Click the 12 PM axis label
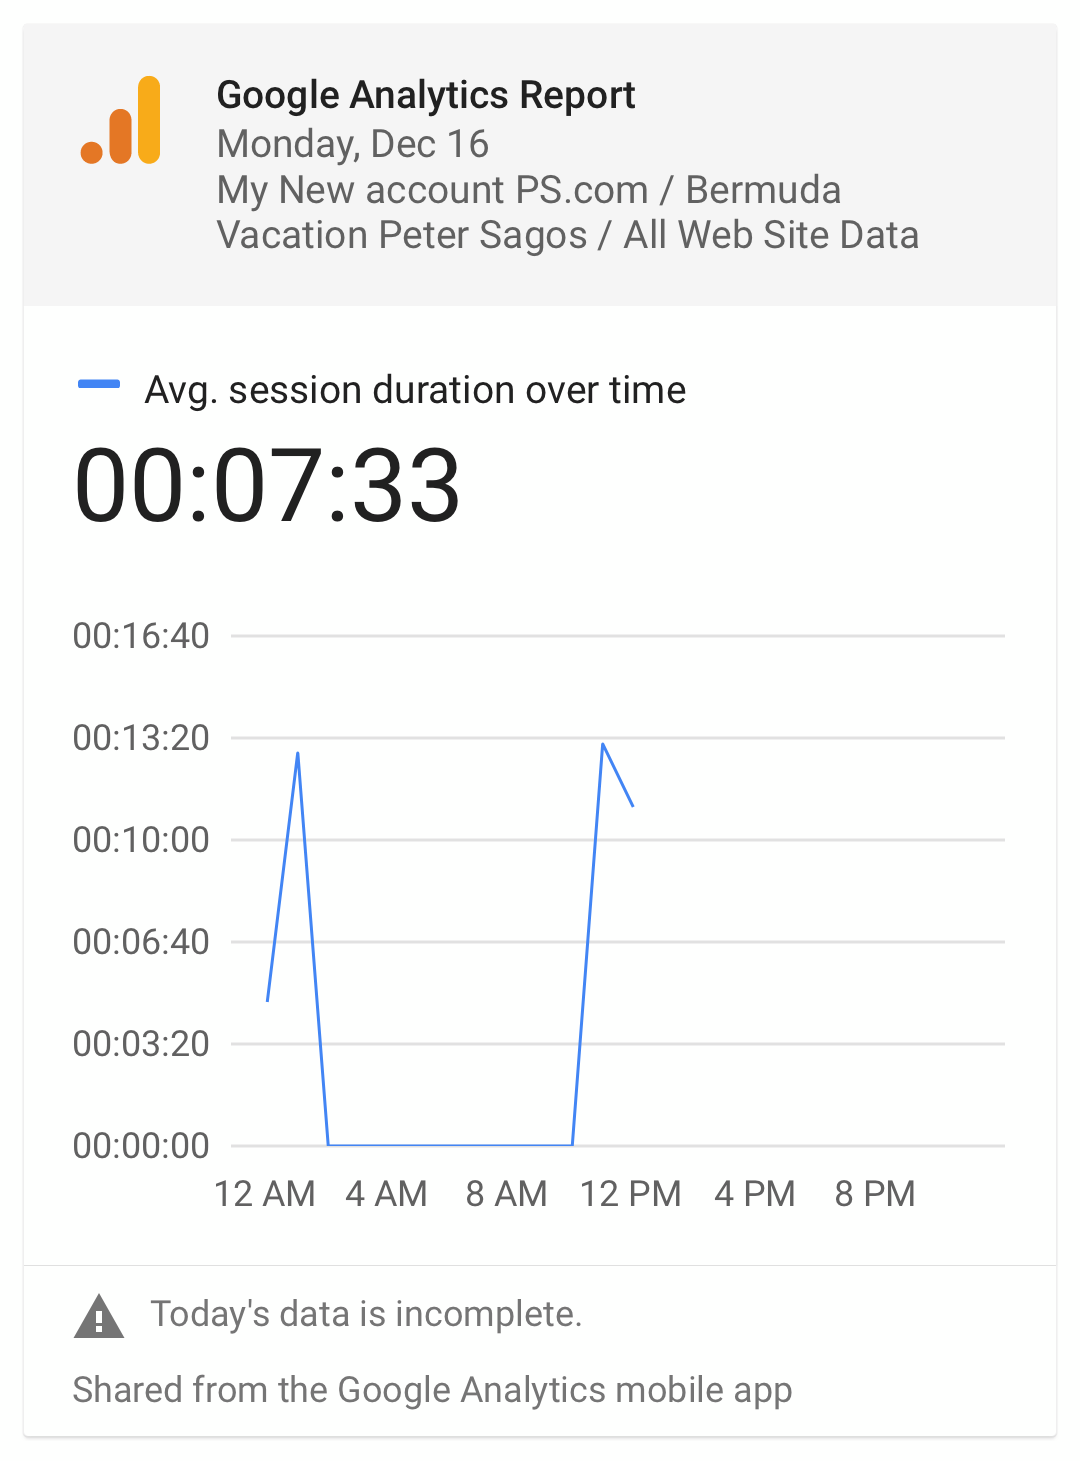This screenshot has width=1080, height=1461. 631,1194
